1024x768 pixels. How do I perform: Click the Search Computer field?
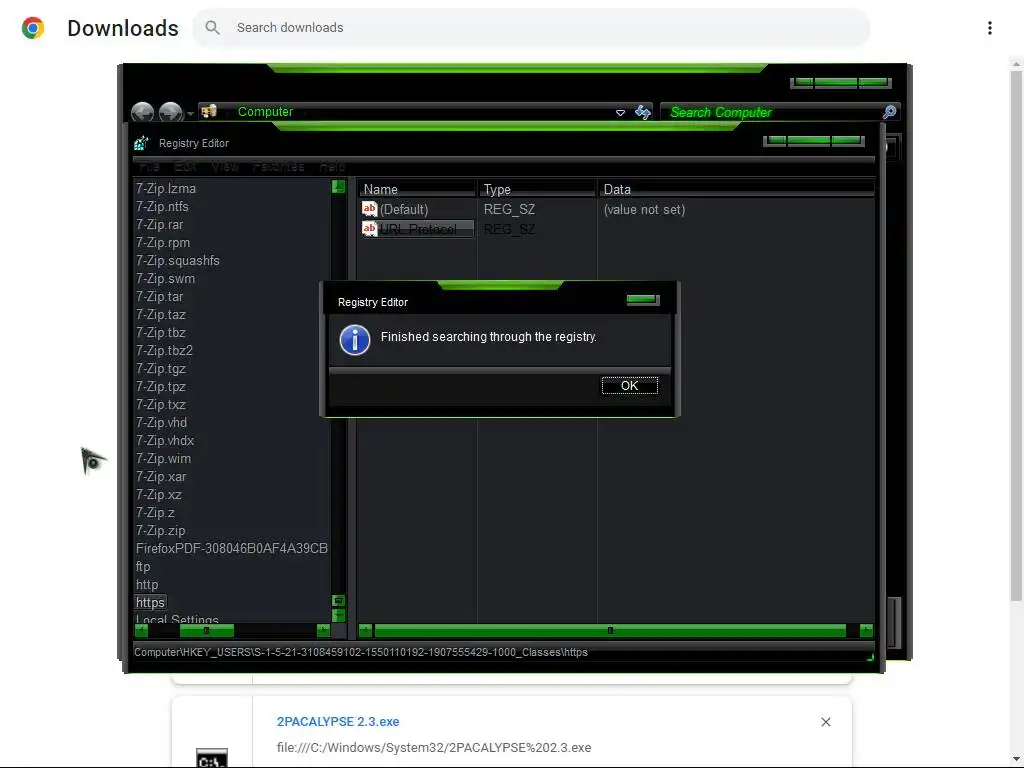771,112
